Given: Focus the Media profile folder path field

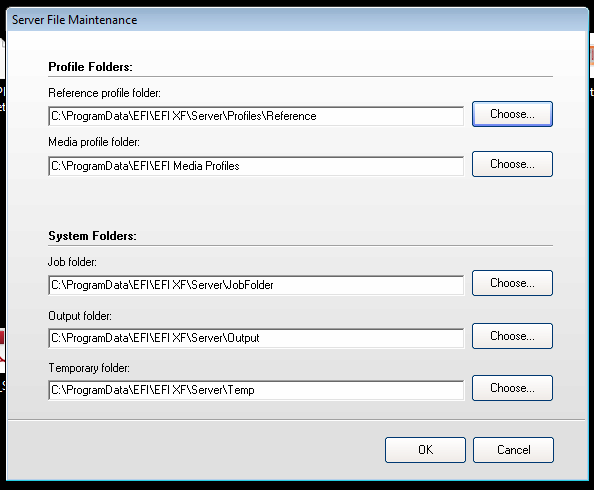Looking at the screenshot, I should click(x=256, y=166).
